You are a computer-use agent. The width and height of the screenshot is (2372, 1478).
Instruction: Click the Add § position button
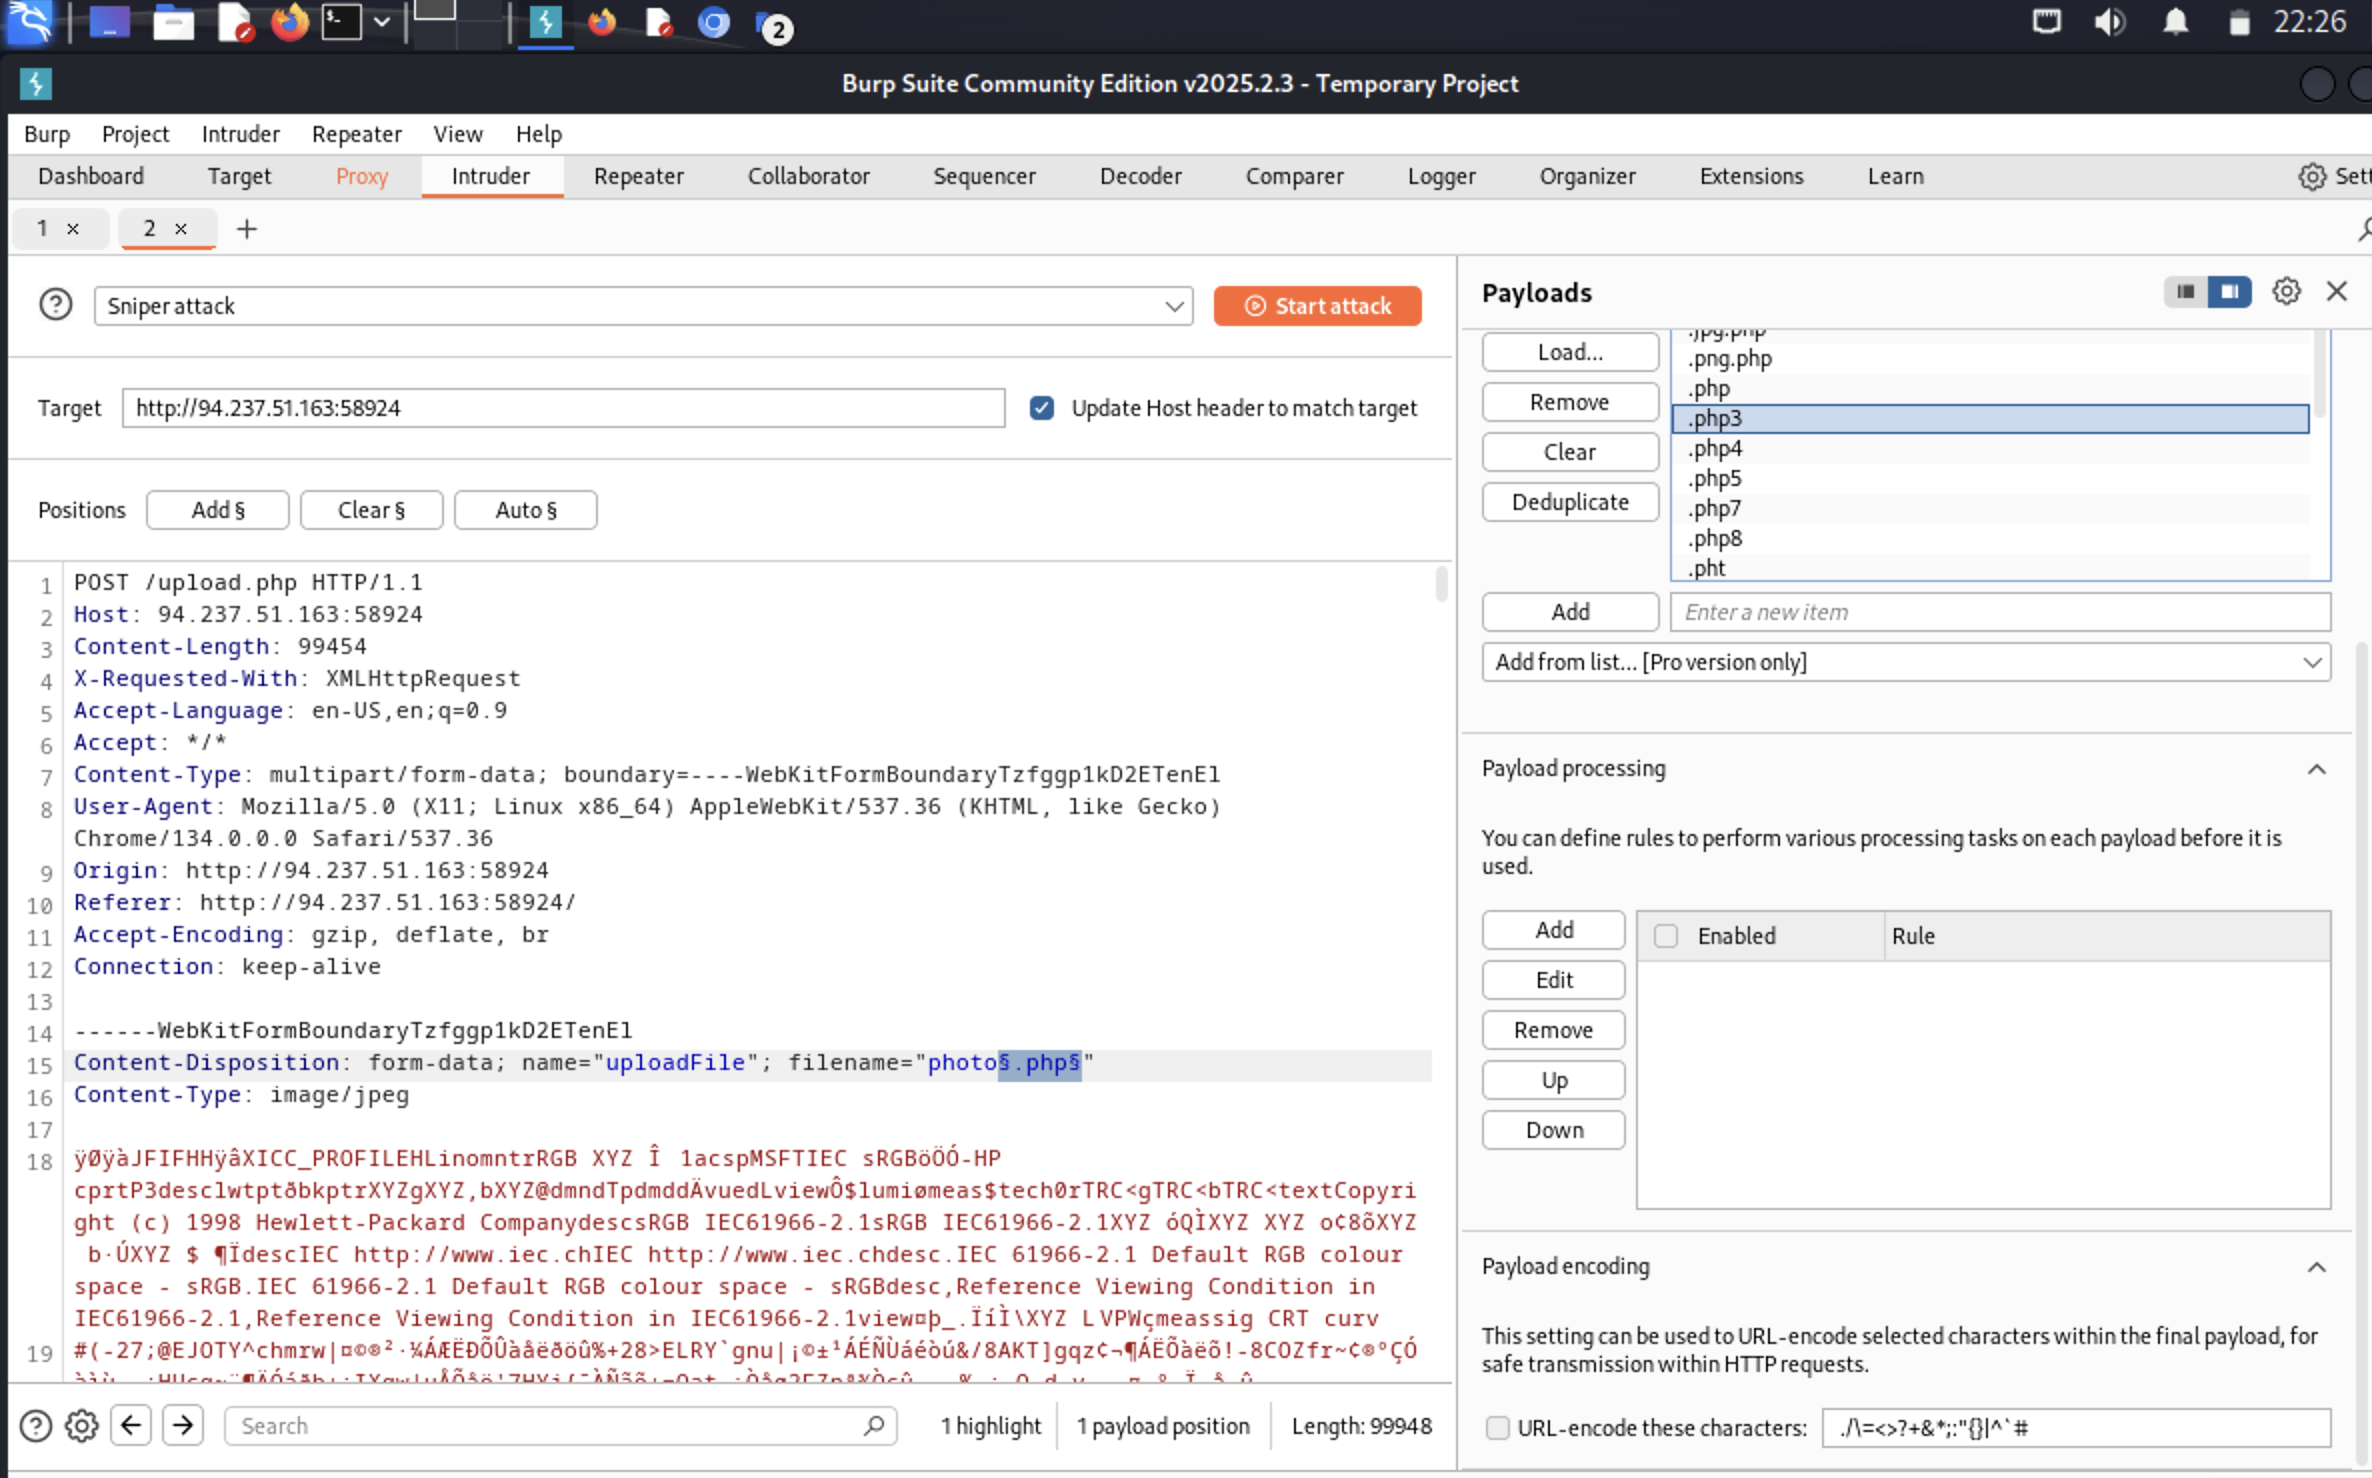[217, 510]
